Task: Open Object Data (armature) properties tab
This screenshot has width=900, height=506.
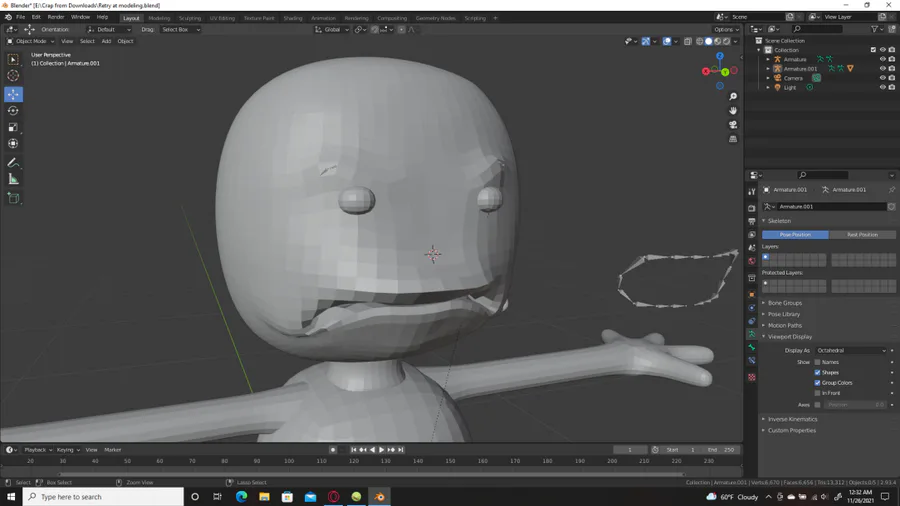Action: [751, 334]
